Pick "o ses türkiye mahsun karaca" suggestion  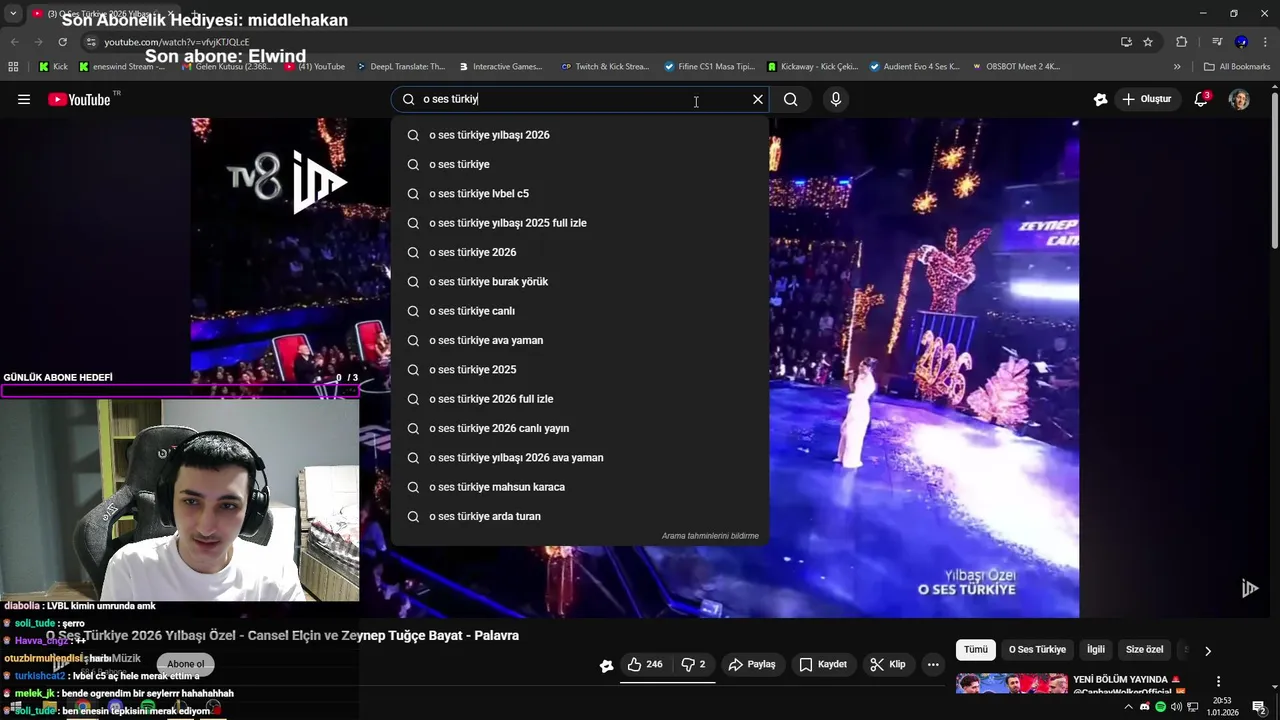pos(580,487)
